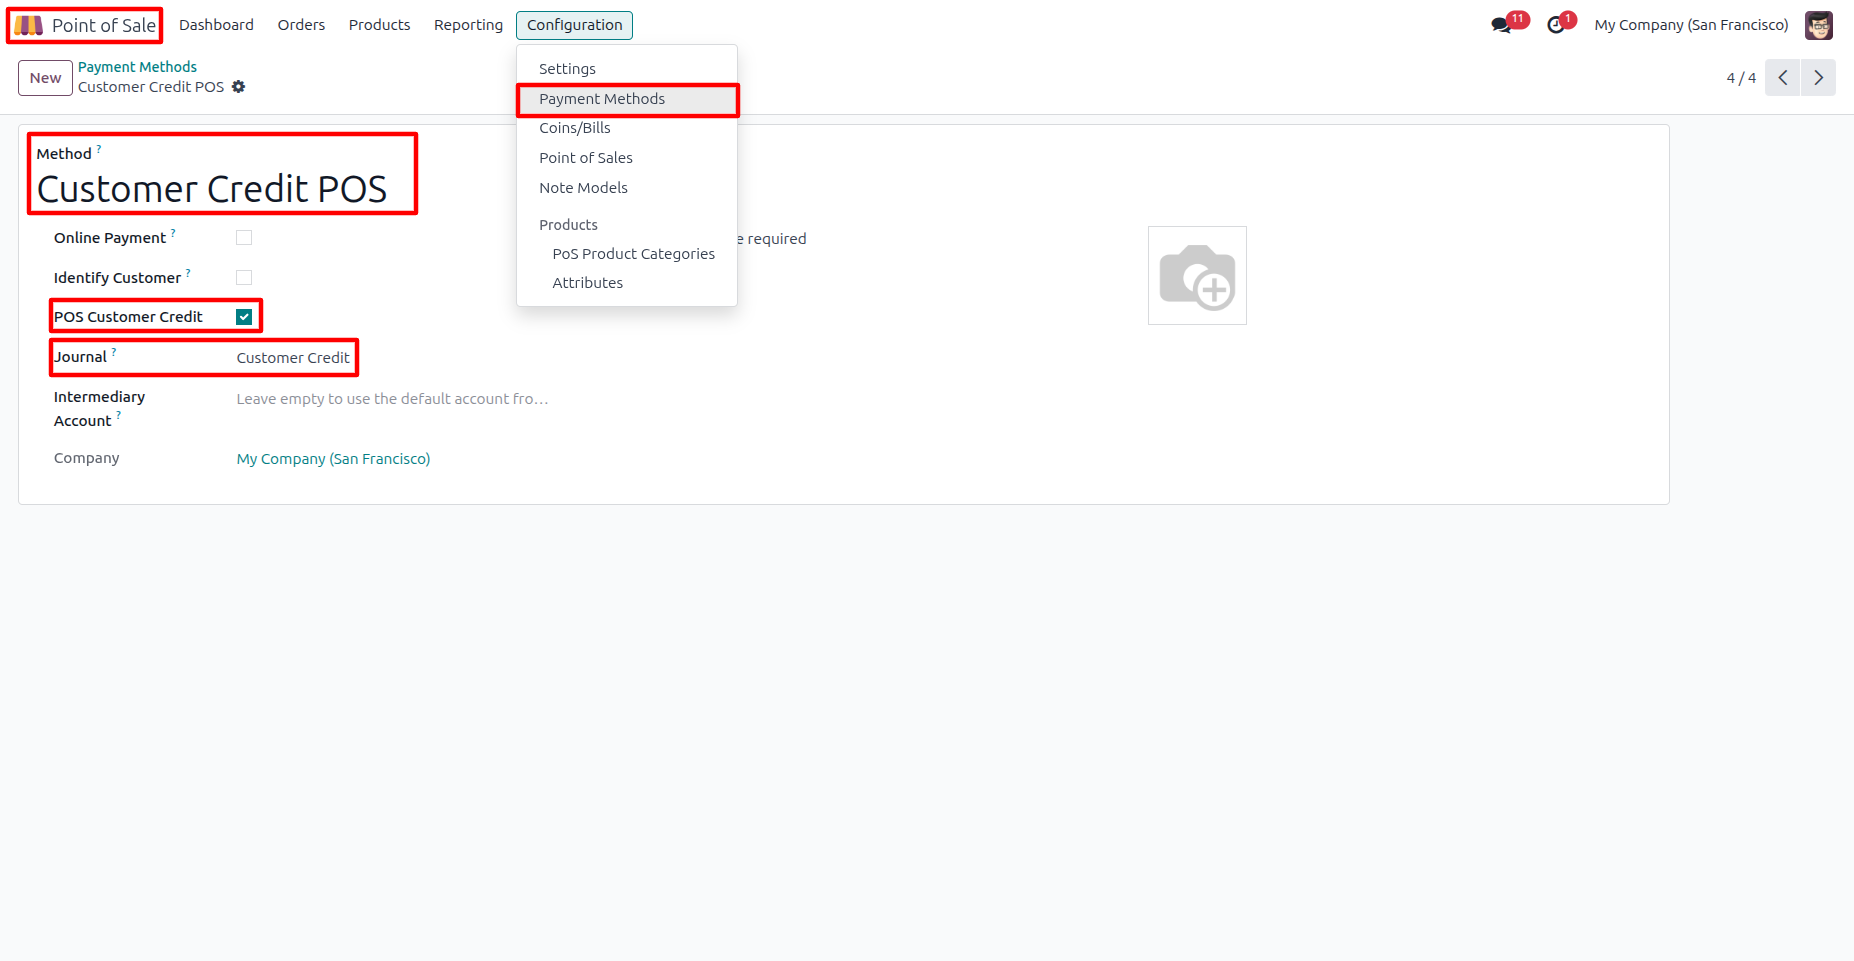Uncheck the POS Customer Credit checkbox
The image size is (1854, 961).
coord(244,317)
